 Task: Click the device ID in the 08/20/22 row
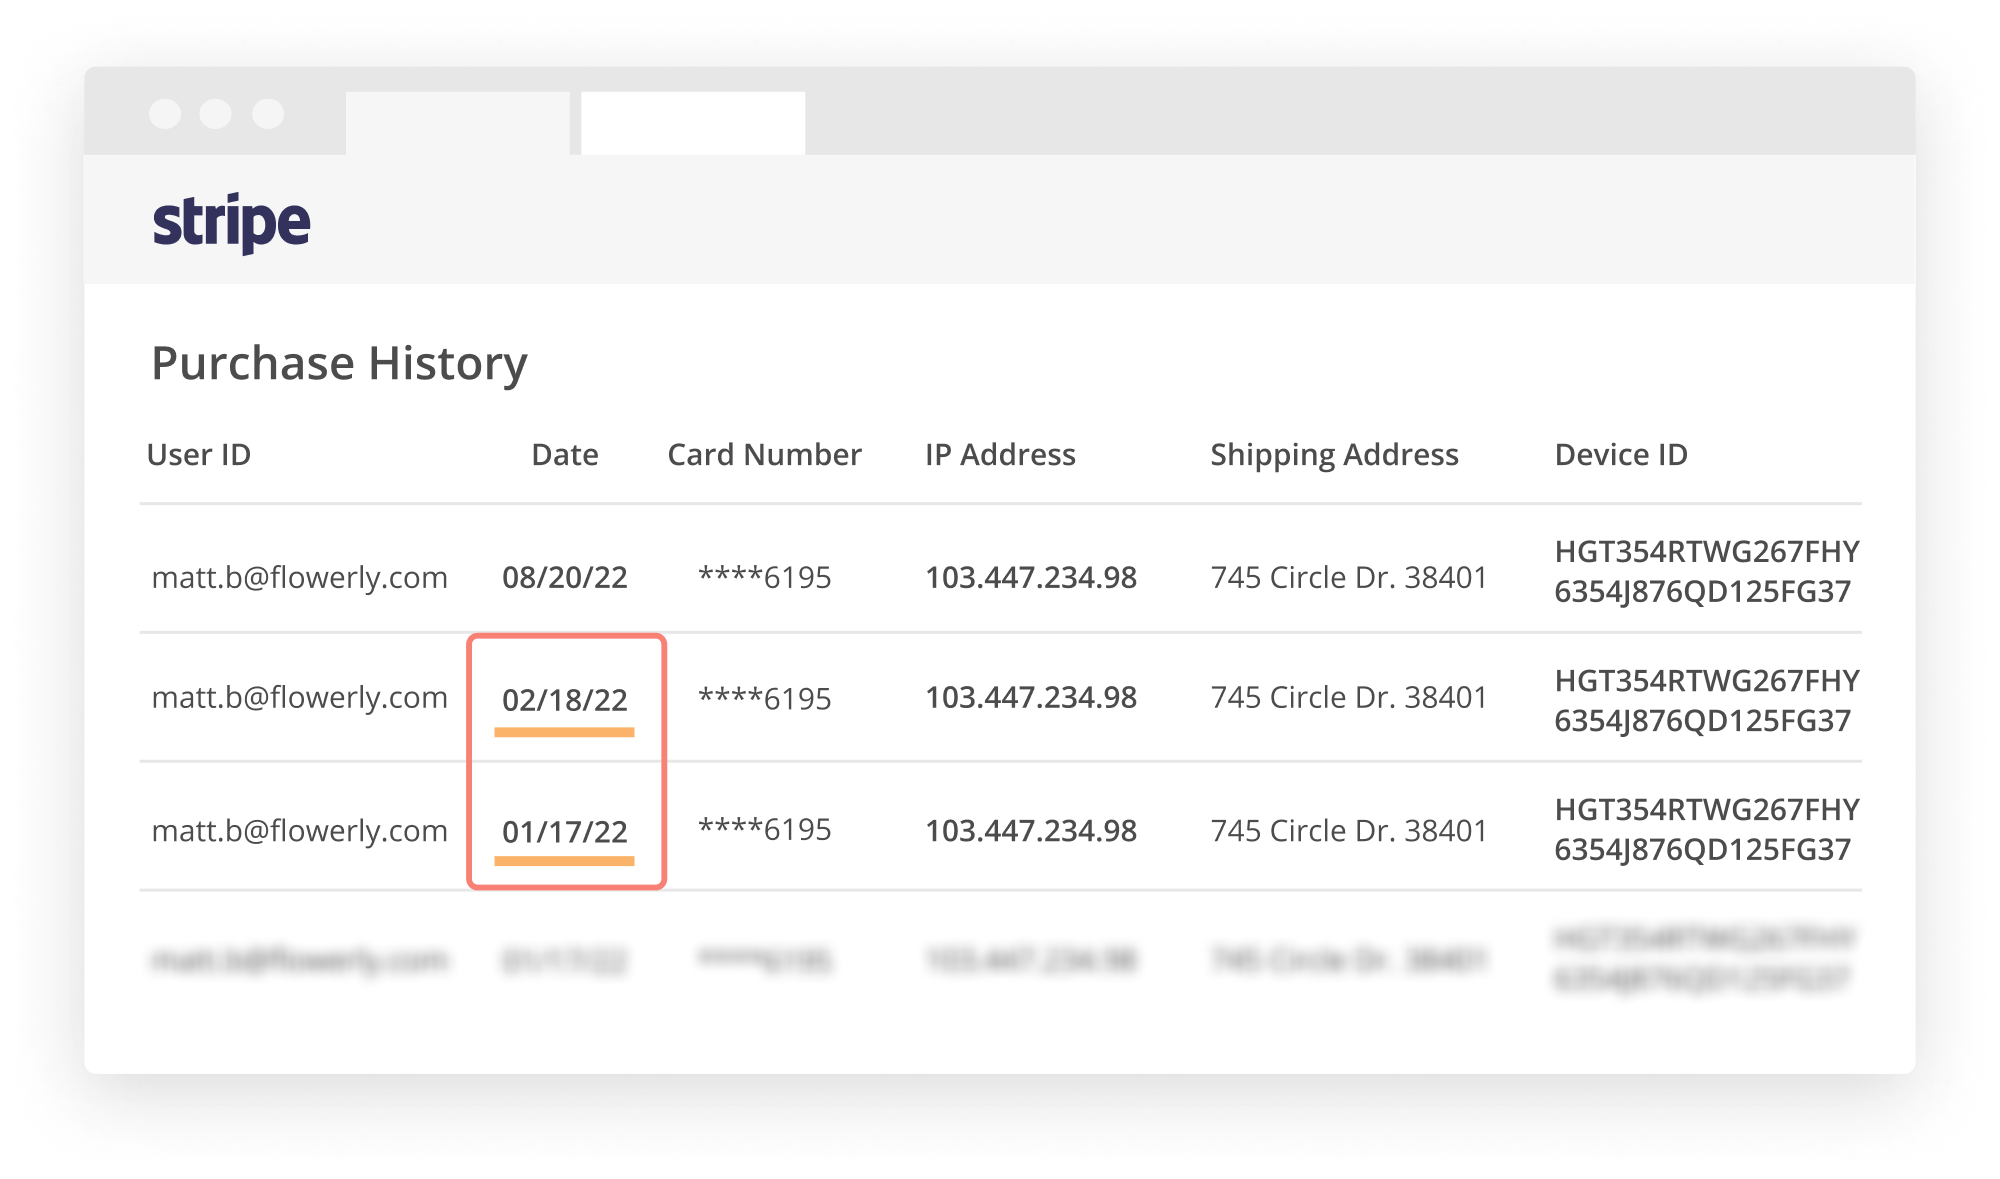pos(1706,571)
